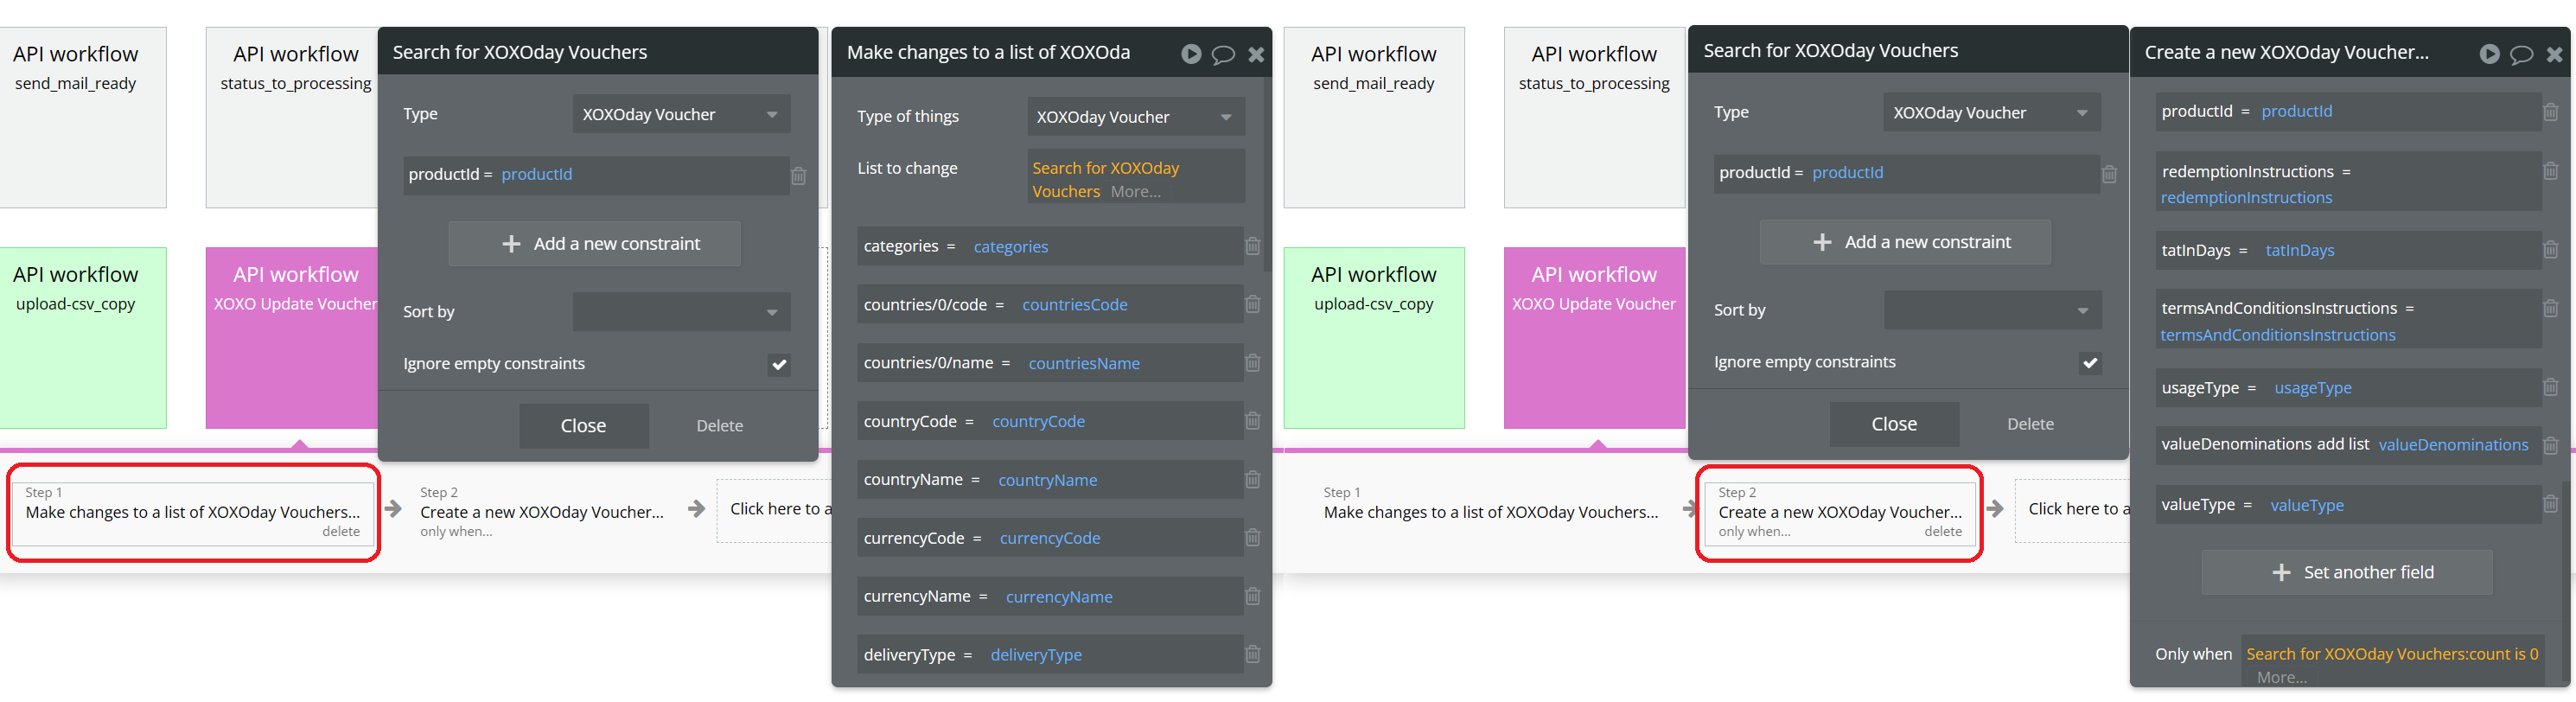Remove the countries/0/name field using its trash icon
2576x702 pixels.
pos(1252,362)
